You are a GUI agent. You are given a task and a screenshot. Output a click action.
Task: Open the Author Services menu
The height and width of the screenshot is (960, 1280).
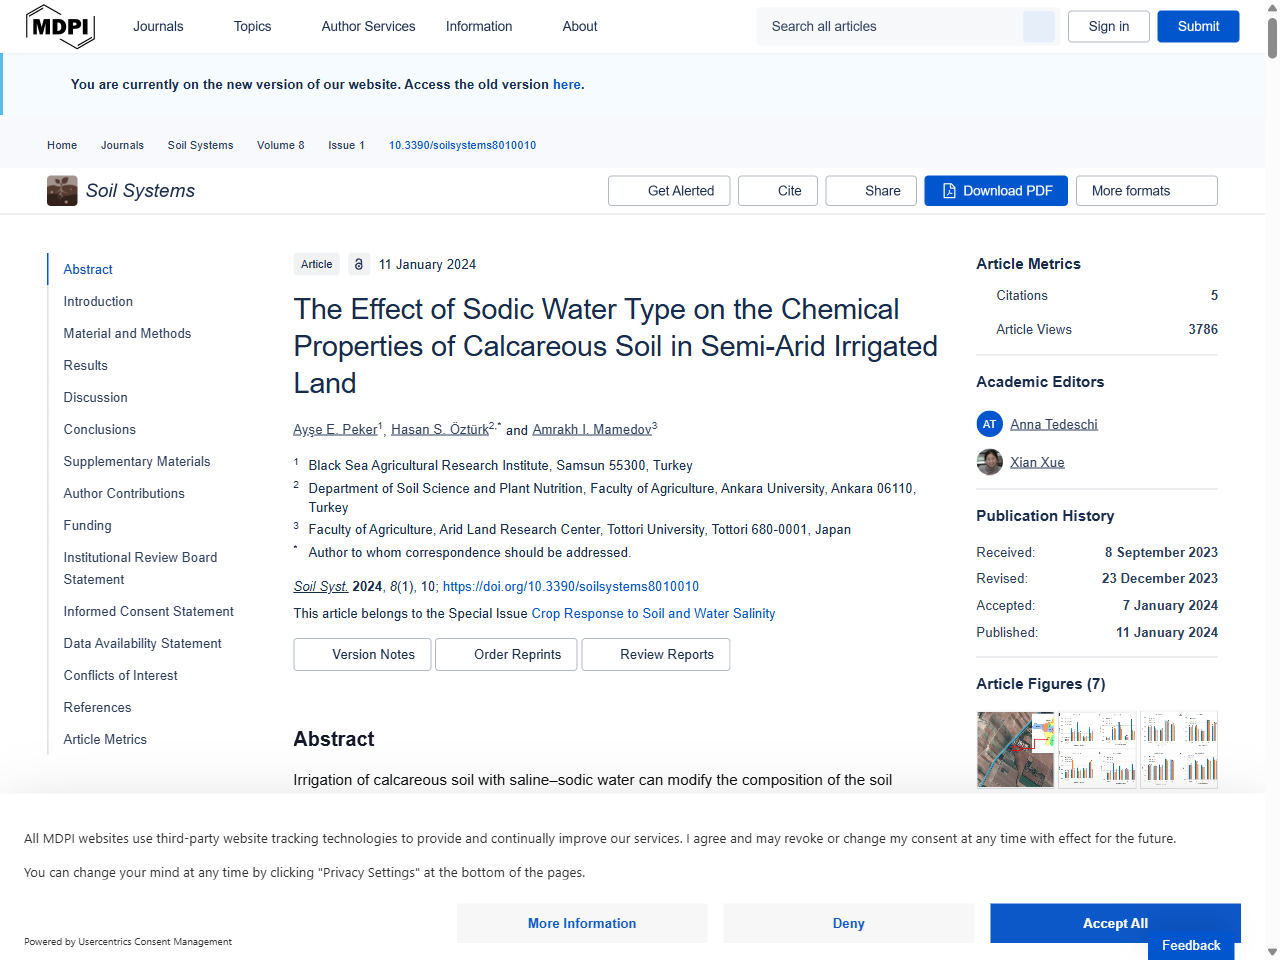368,27
